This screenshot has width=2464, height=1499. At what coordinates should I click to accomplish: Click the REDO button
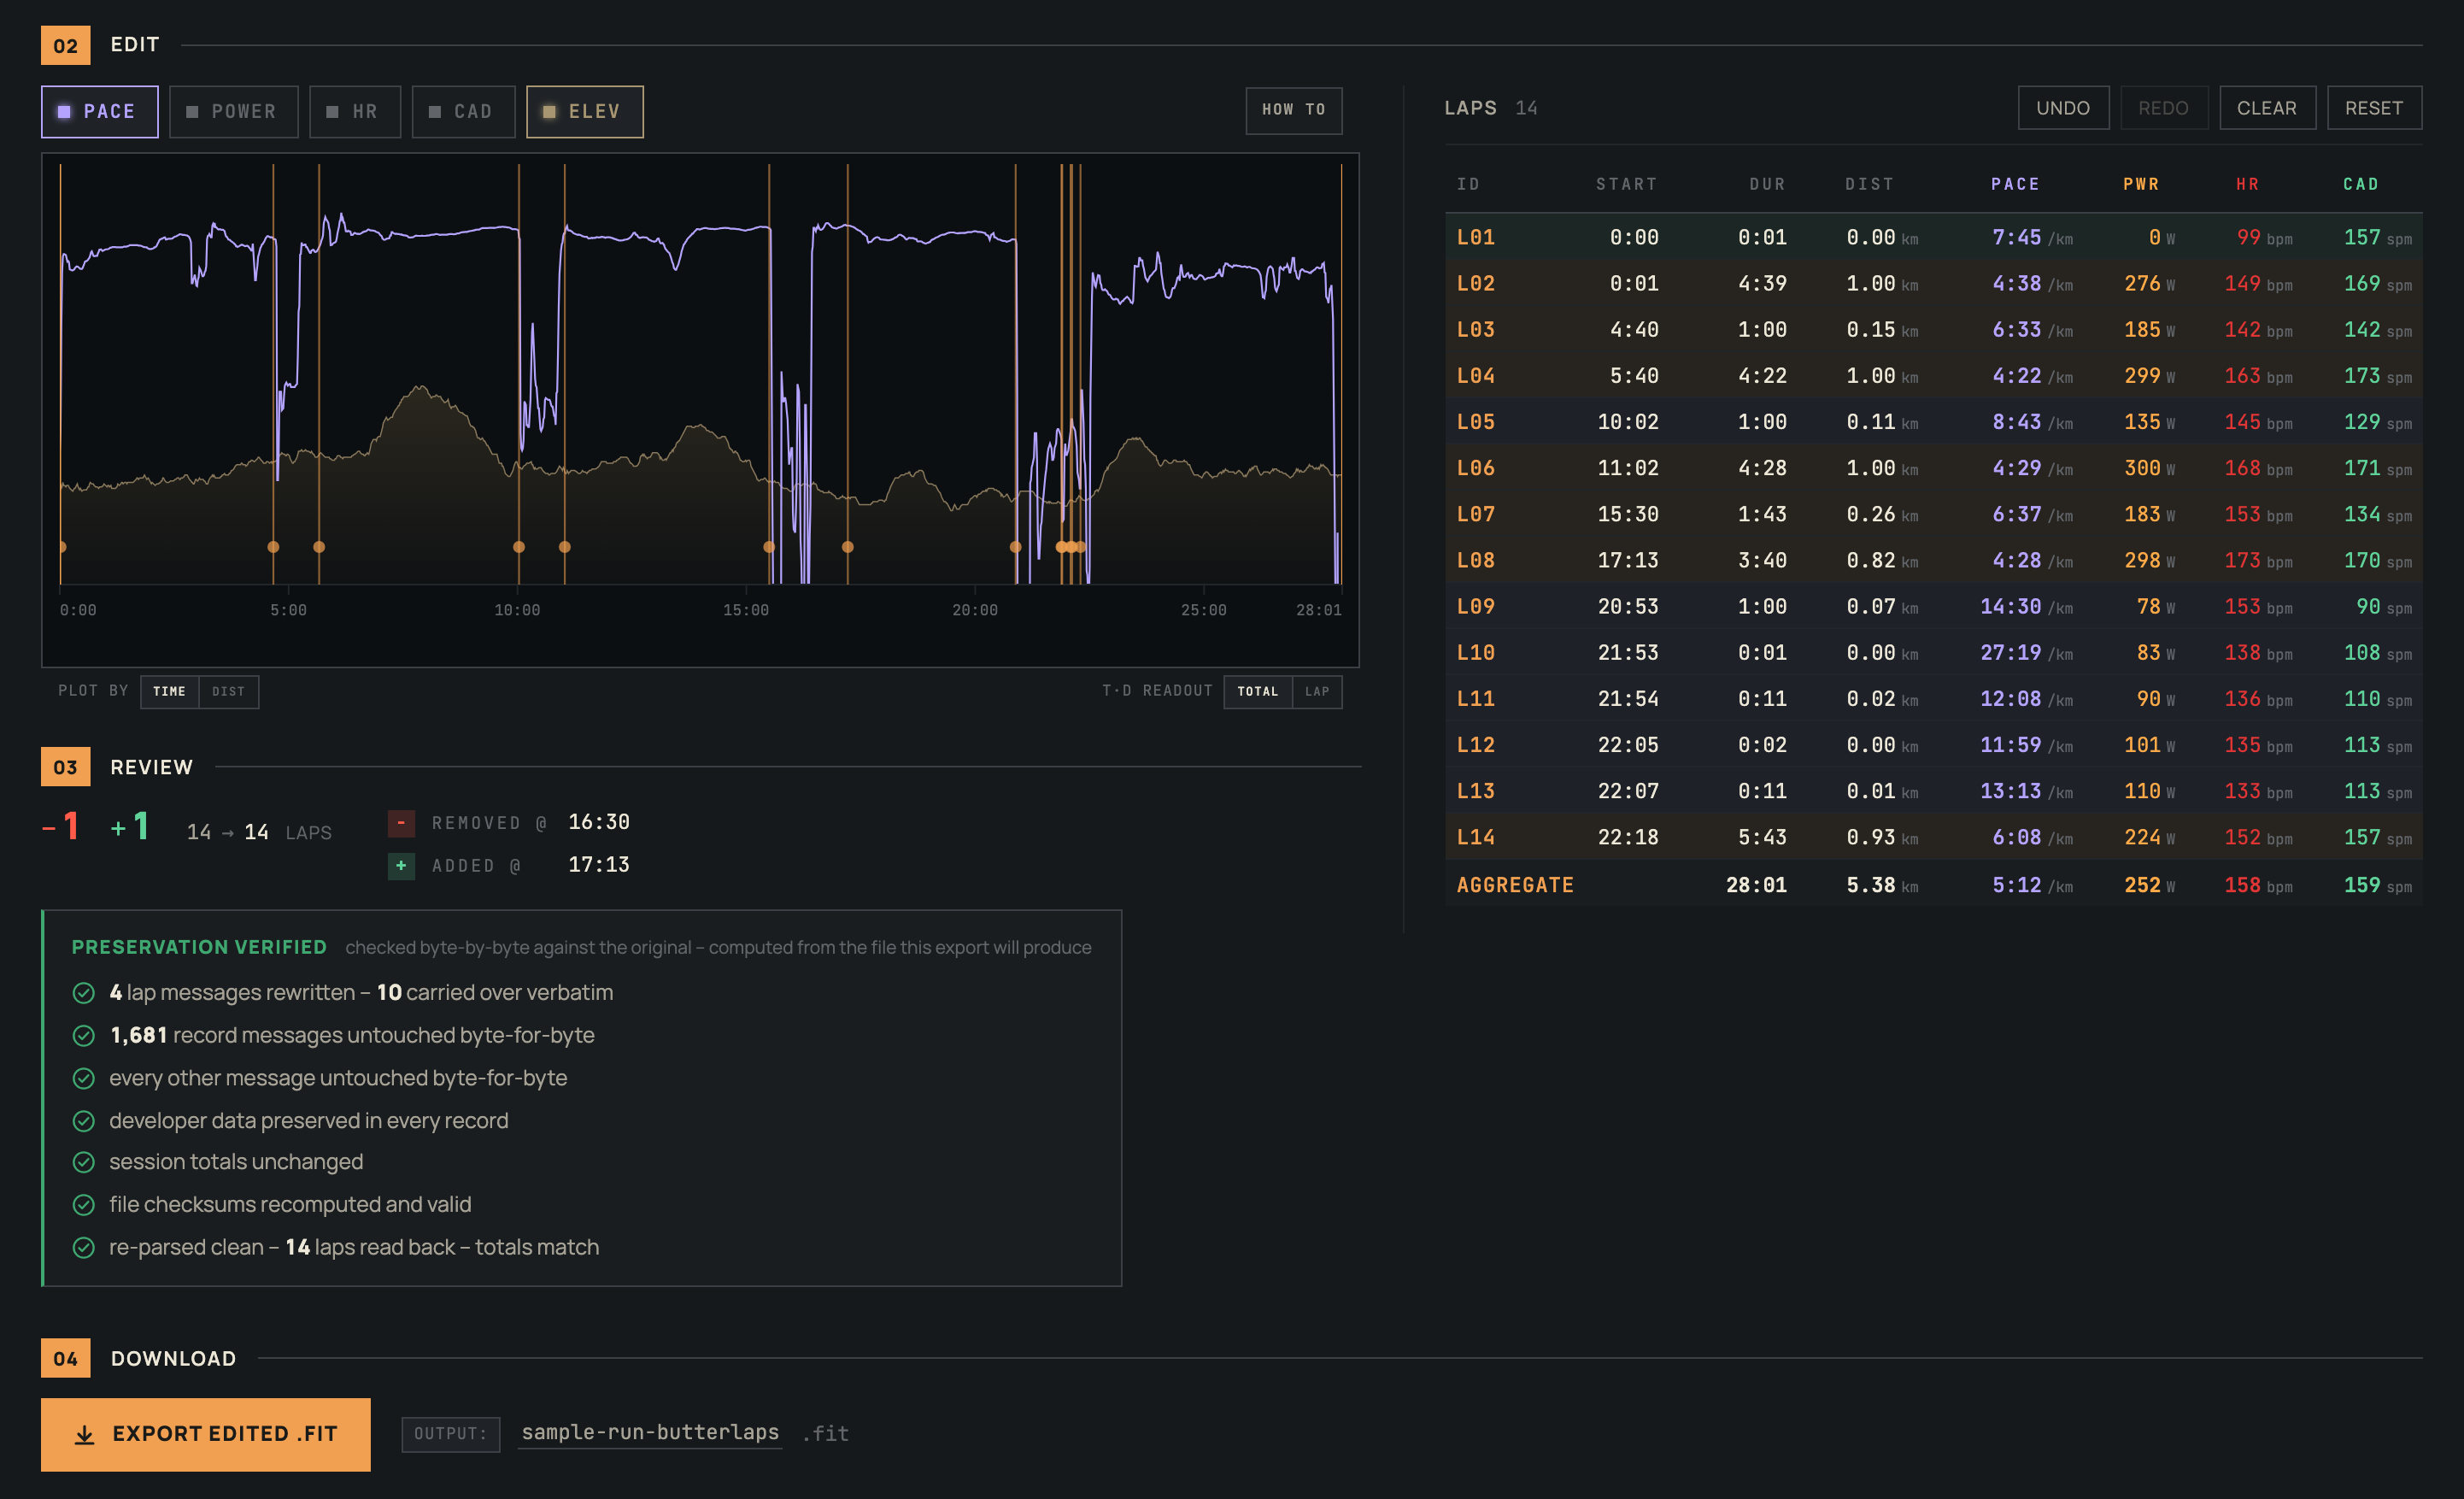2163,108
